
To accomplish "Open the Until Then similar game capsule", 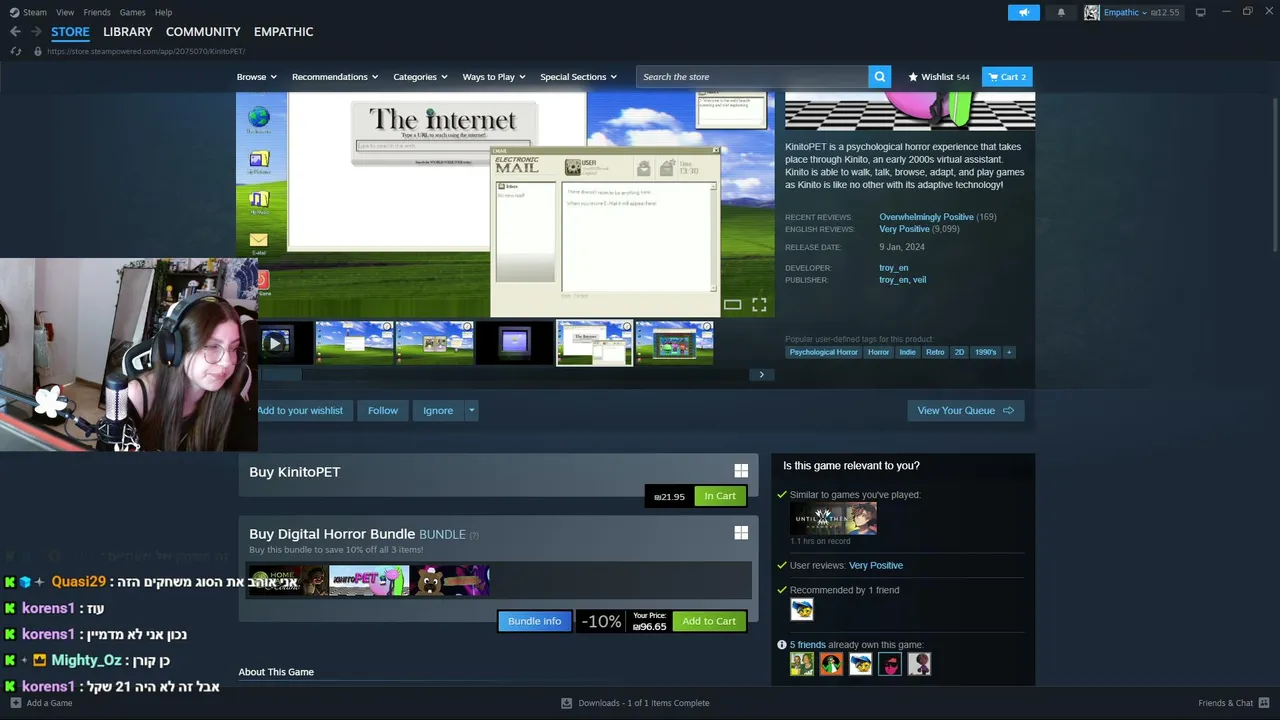I will (x=833, y=519).
